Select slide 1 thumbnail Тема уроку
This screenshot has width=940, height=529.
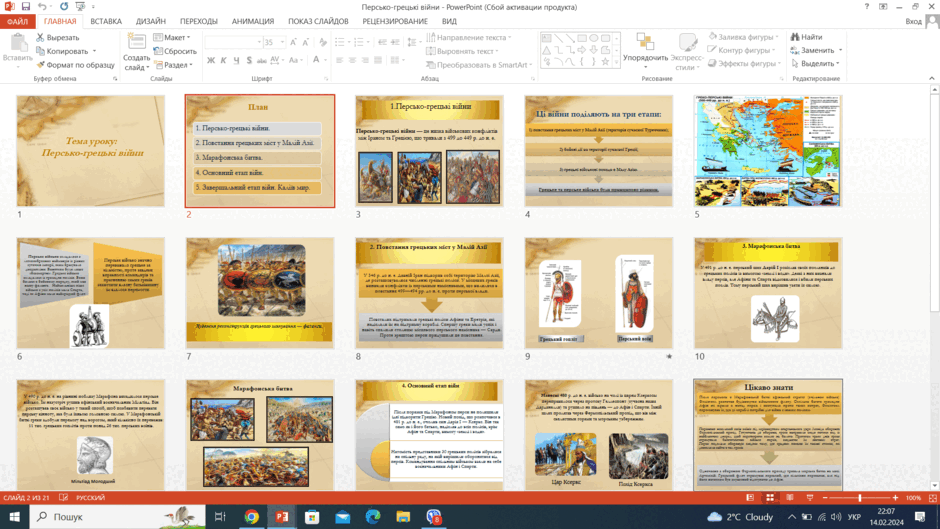[91, 151]
